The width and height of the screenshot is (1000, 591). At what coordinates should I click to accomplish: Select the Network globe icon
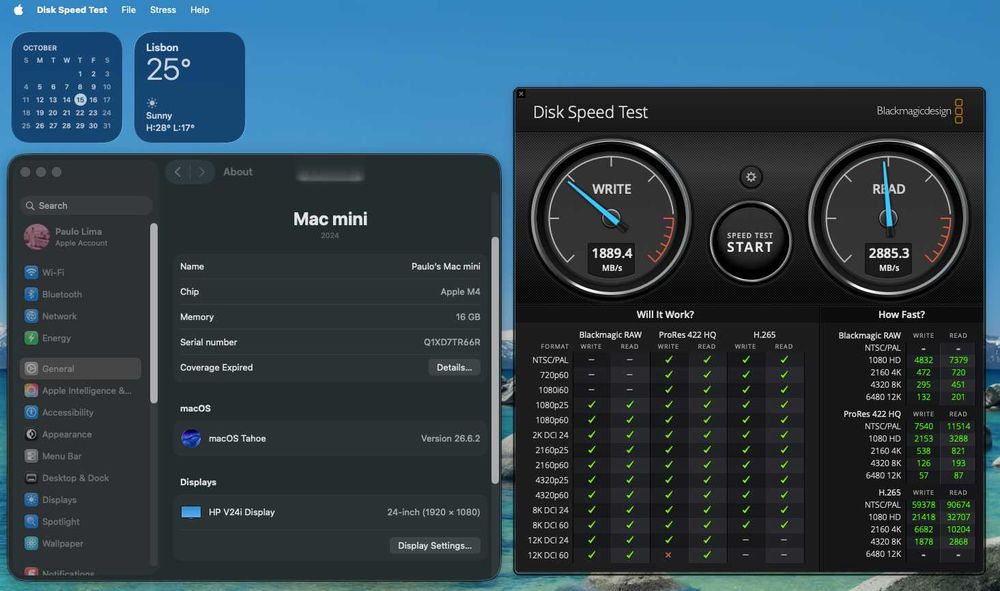(31, 316)
